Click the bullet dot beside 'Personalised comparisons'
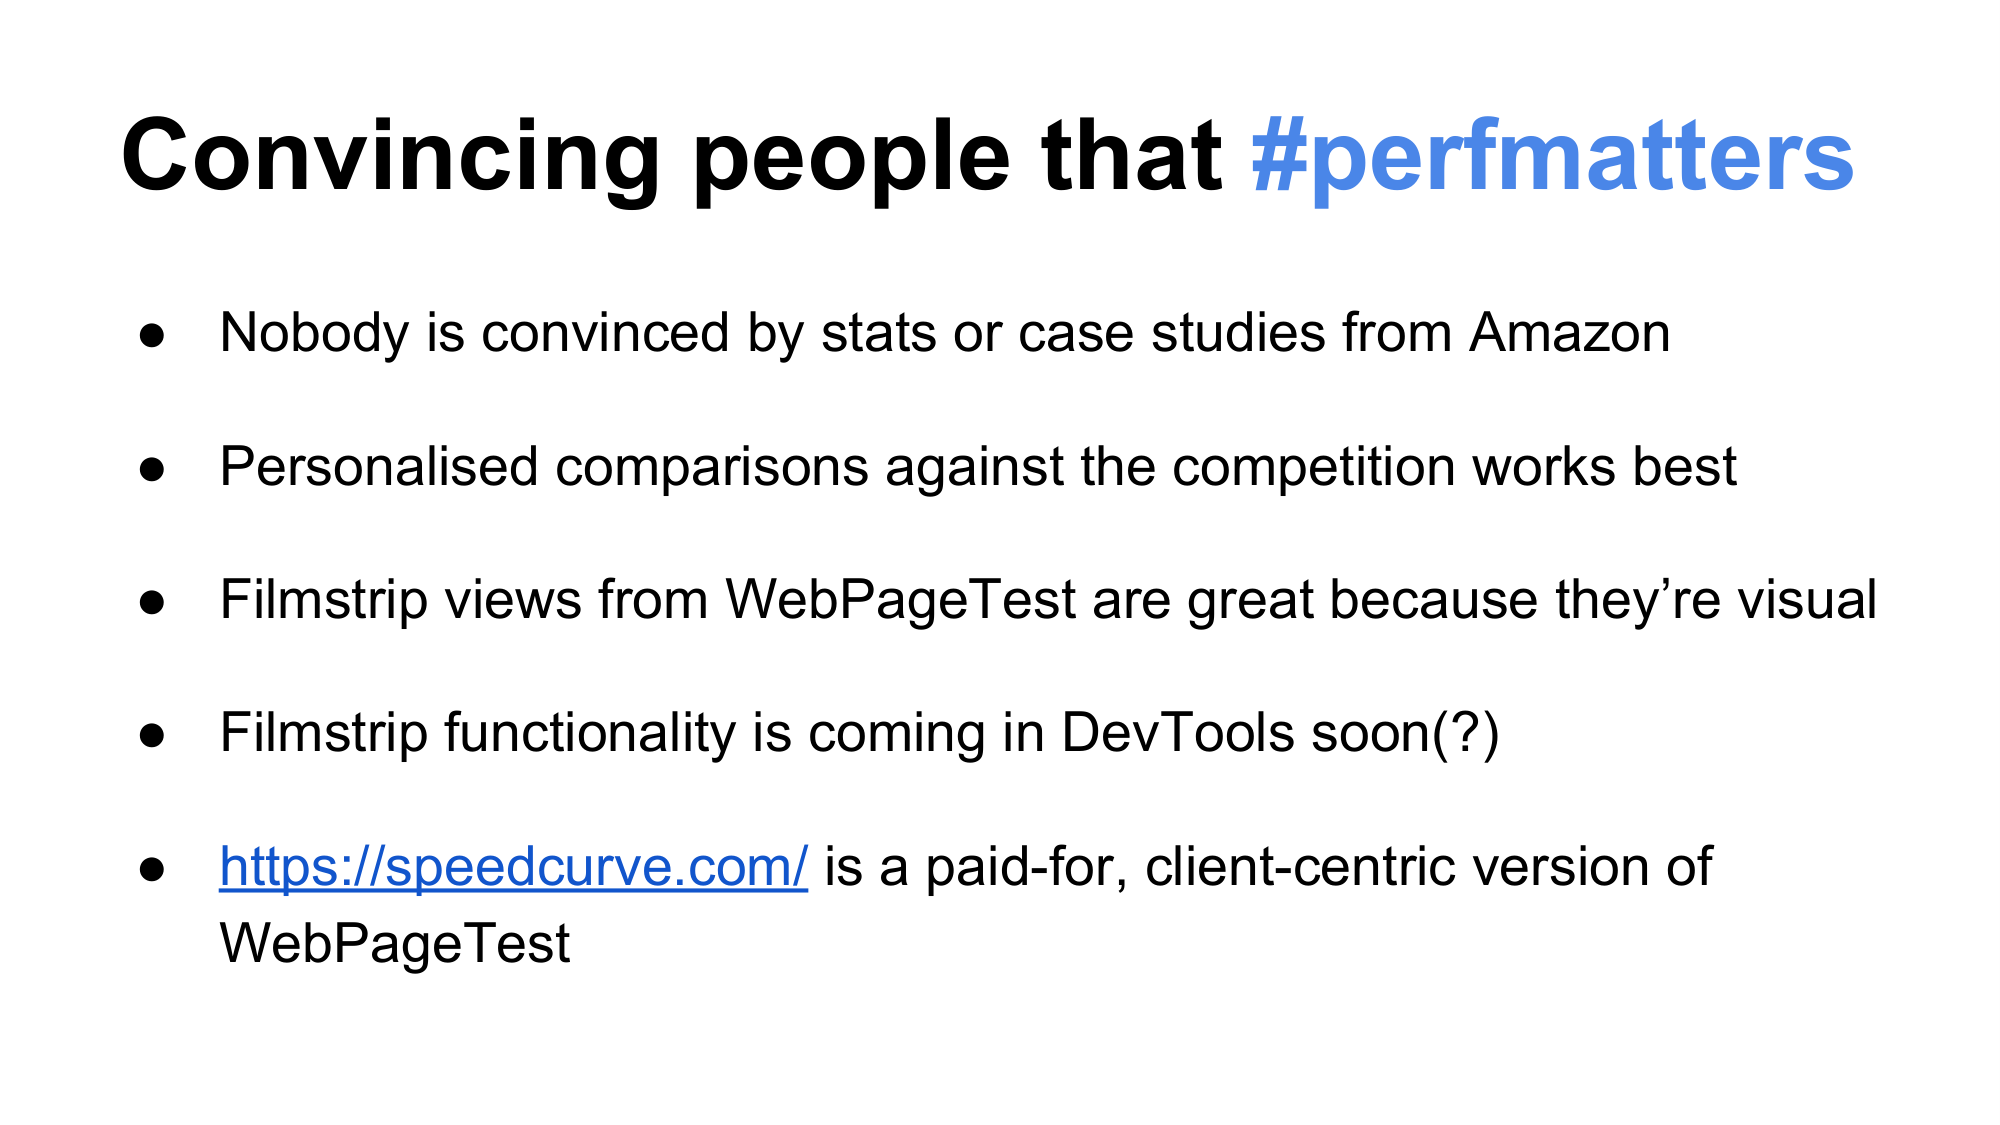The width and height of the screenshot is (2000, 1125). click(152, 469)
